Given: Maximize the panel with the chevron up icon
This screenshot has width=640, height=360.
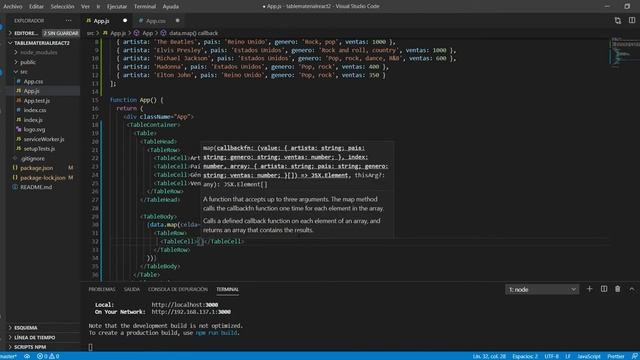Looking at the screenshot, I should tap(632, 289).
